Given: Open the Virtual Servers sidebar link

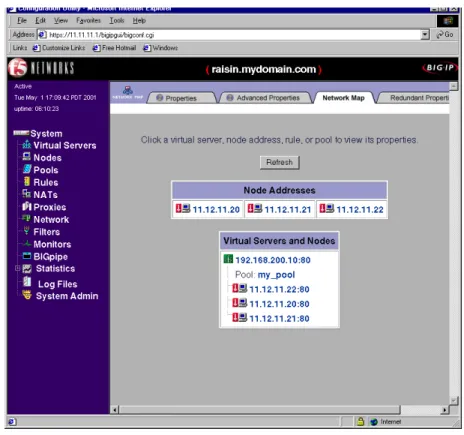Looking at the screenshot, I should point(65,145).
